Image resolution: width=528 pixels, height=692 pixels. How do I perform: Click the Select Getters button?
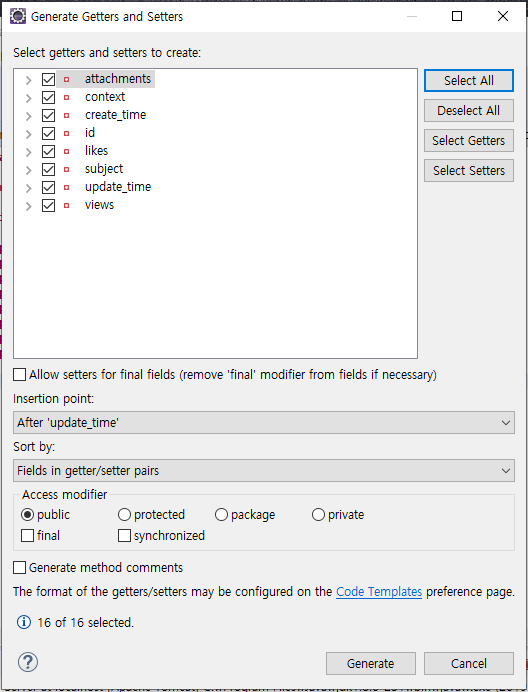coord(469,140)
